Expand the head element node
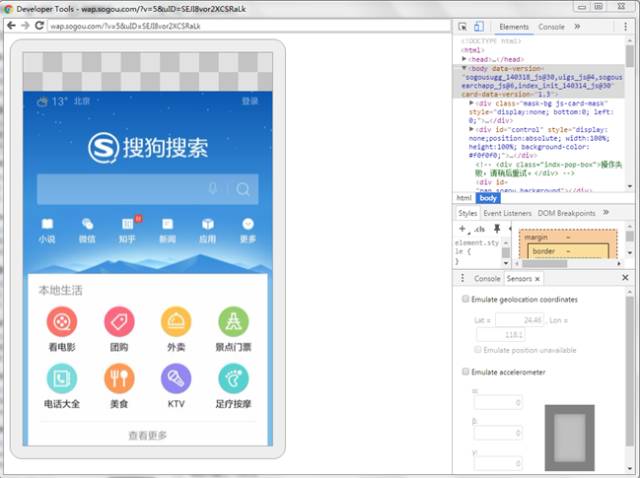This screenshot has height=478, width=640. [464, 59]
